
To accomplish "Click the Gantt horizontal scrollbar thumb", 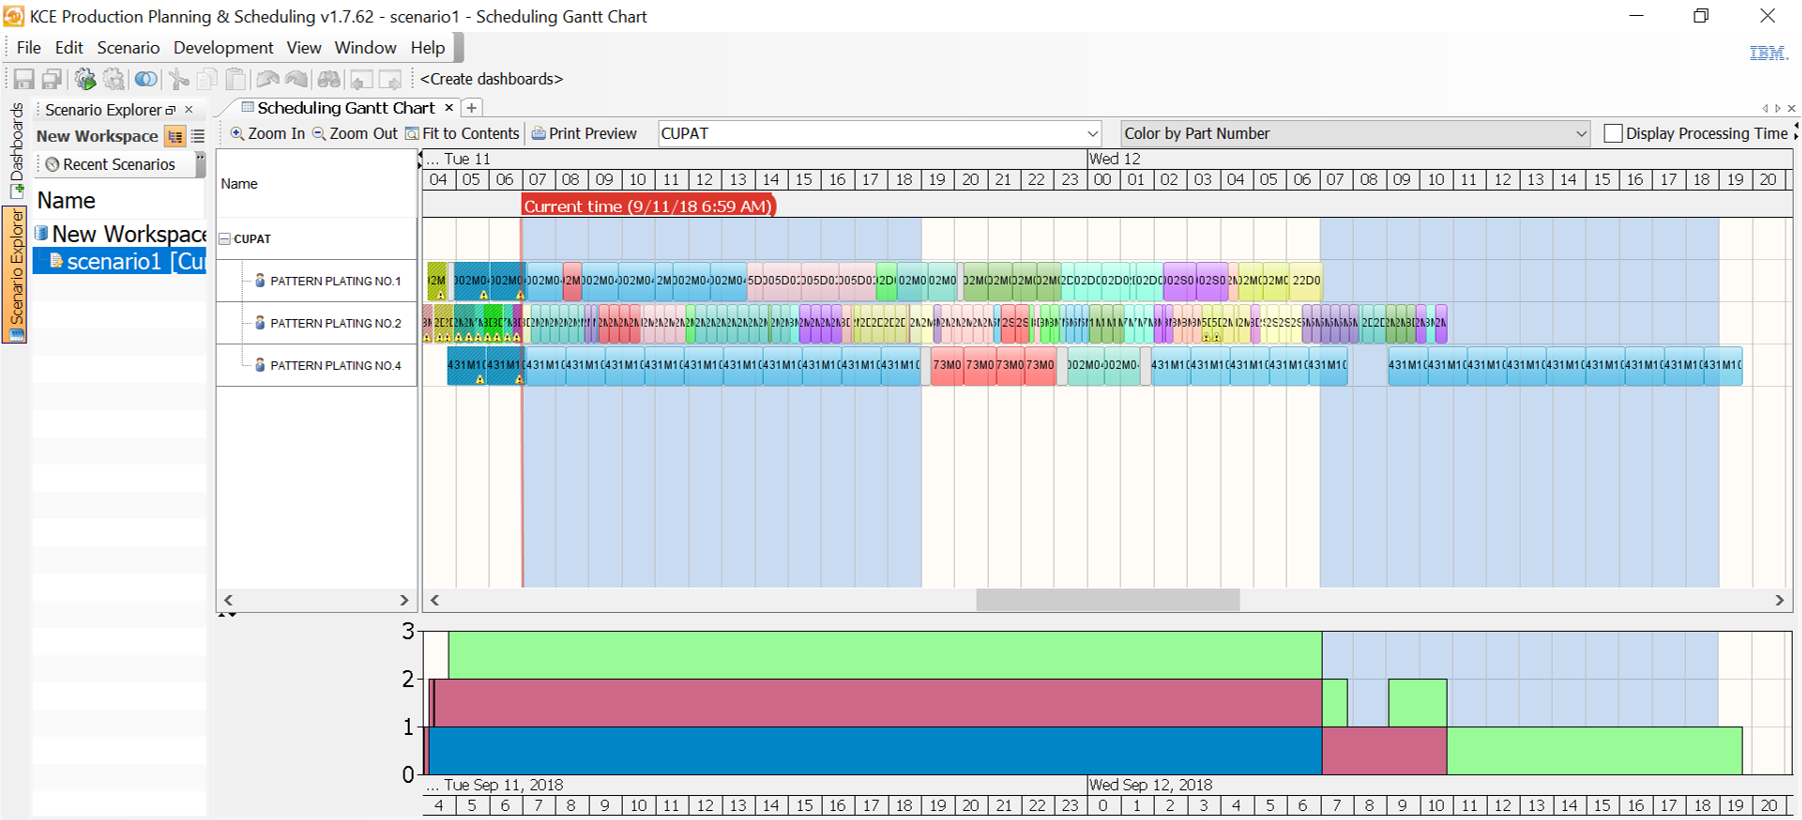I will [1108, 600].
